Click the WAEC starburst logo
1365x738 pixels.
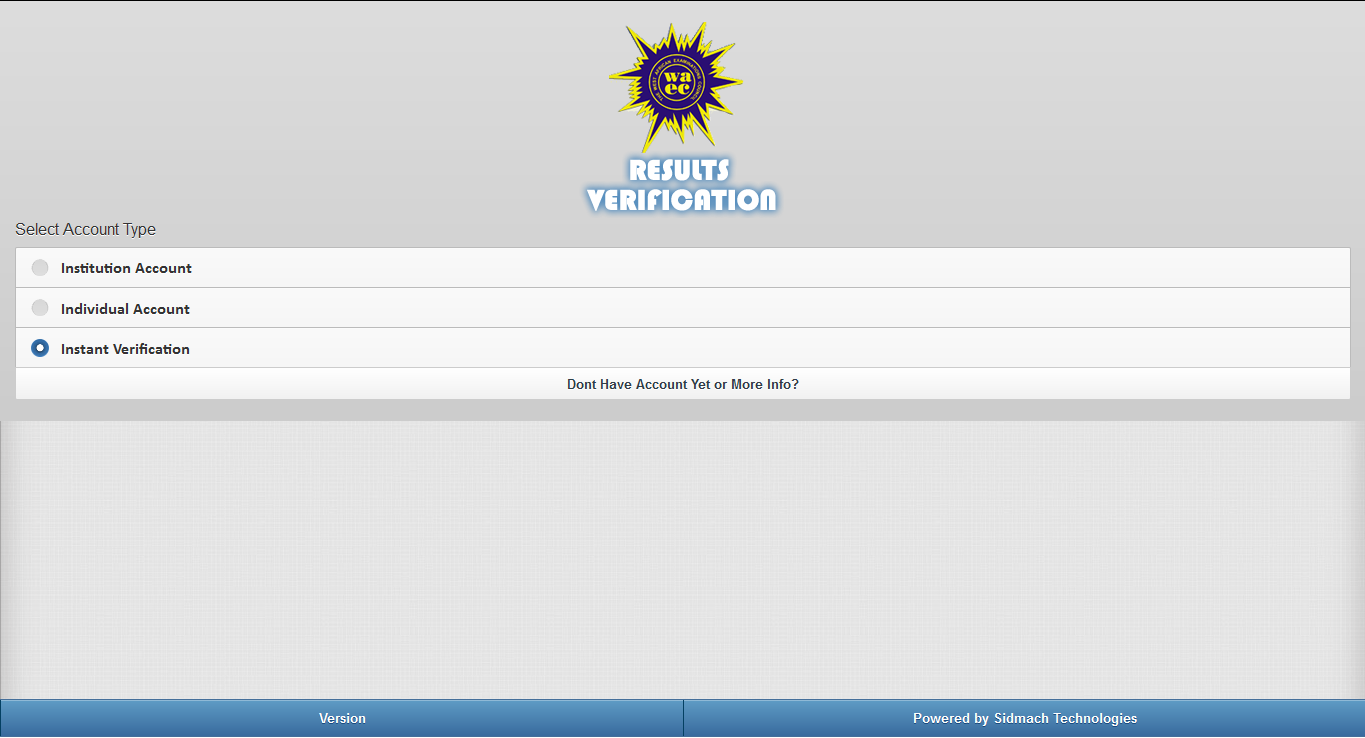(676, 87)
